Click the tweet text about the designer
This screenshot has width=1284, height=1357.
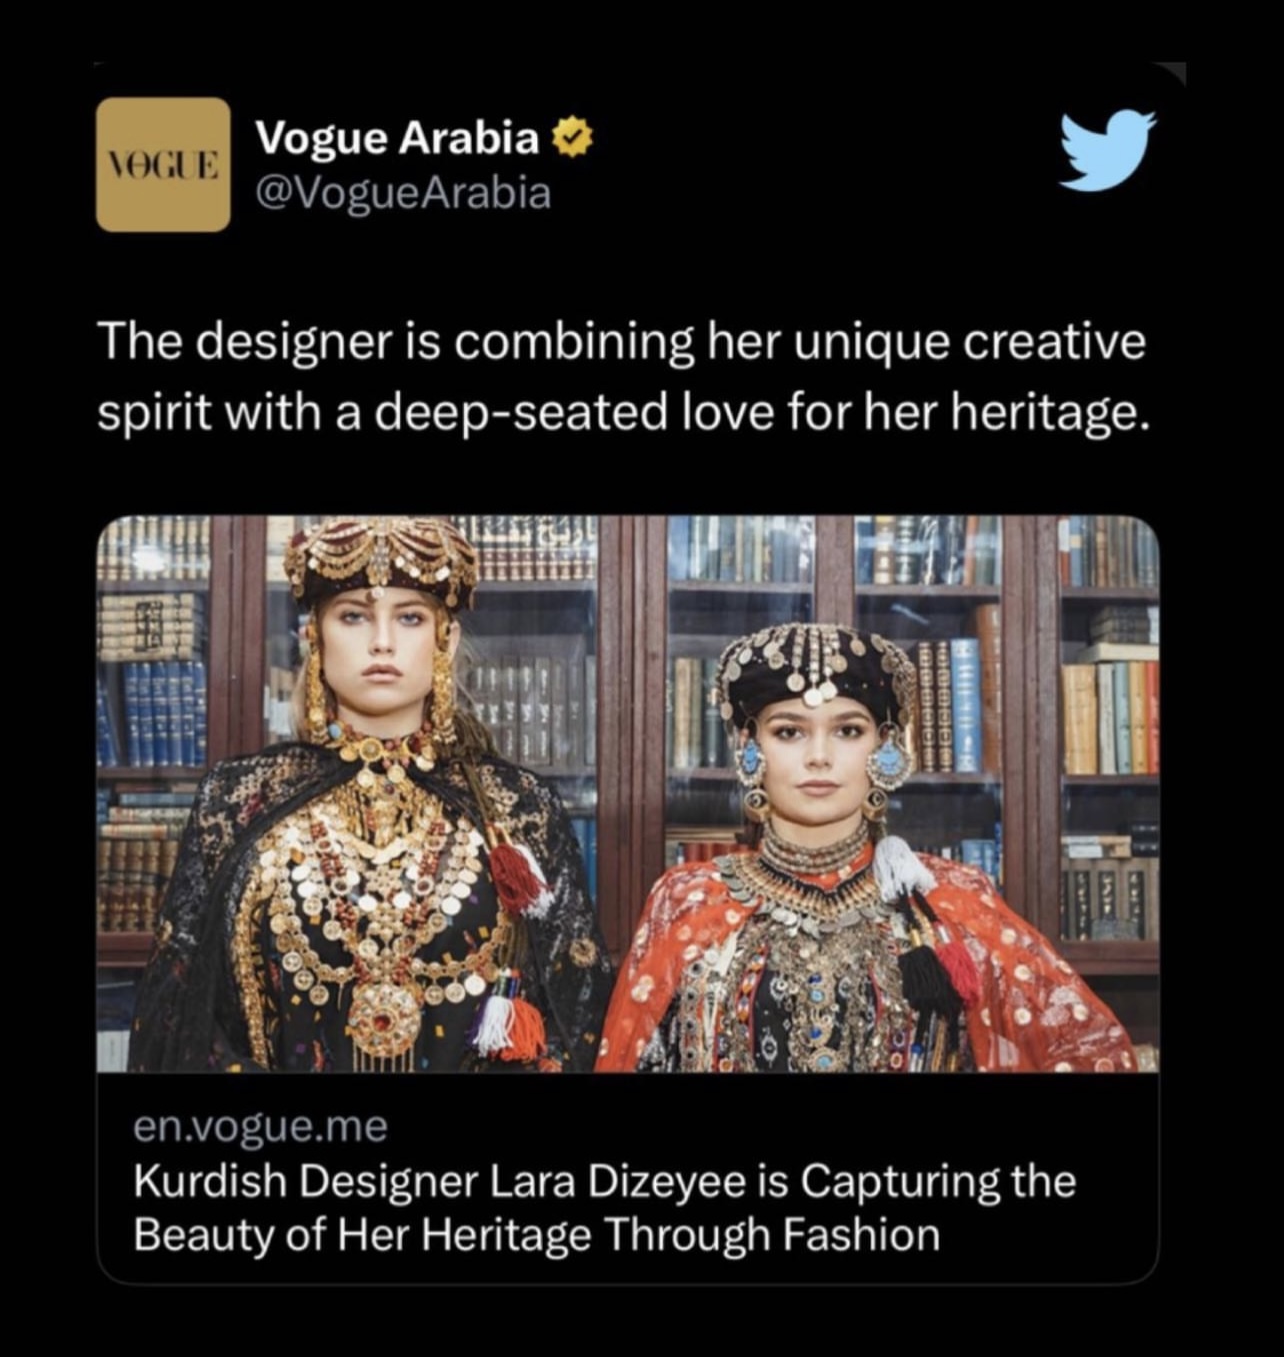point(620,376)
